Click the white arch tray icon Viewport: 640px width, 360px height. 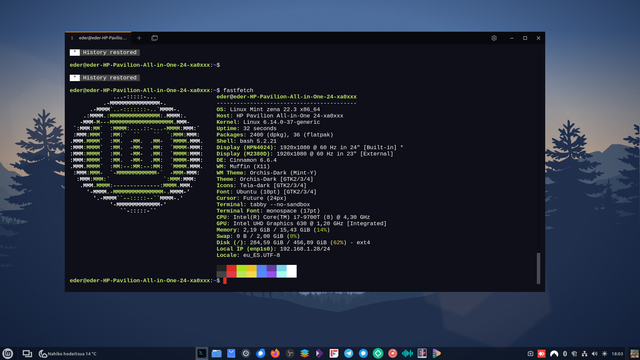pyautogui.click(x=554, y=354)
